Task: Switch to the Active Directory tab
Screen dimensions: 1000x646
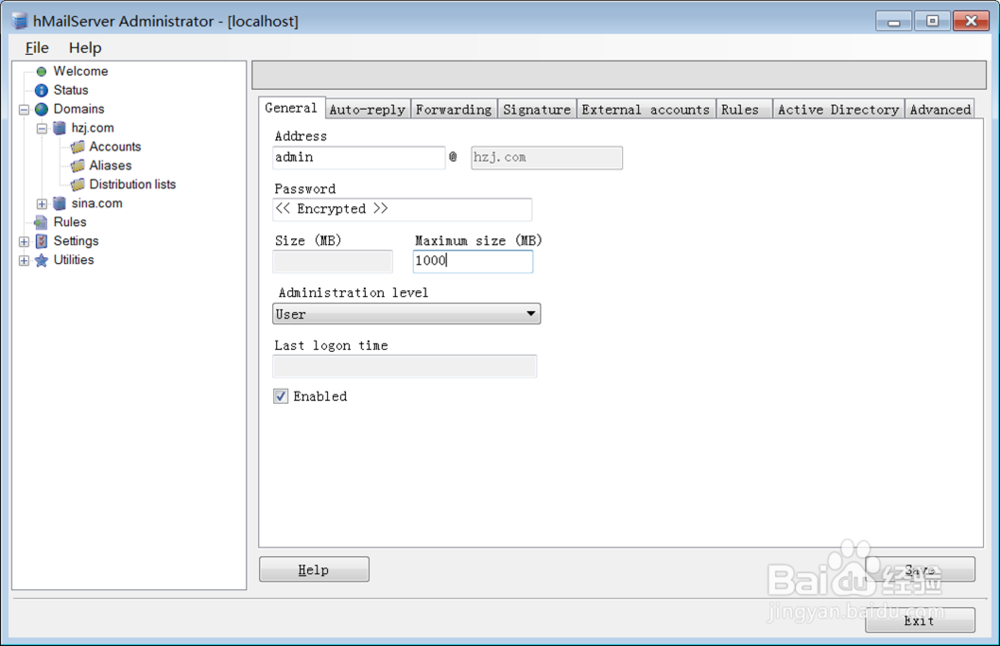Action: [x=838, y=110]
